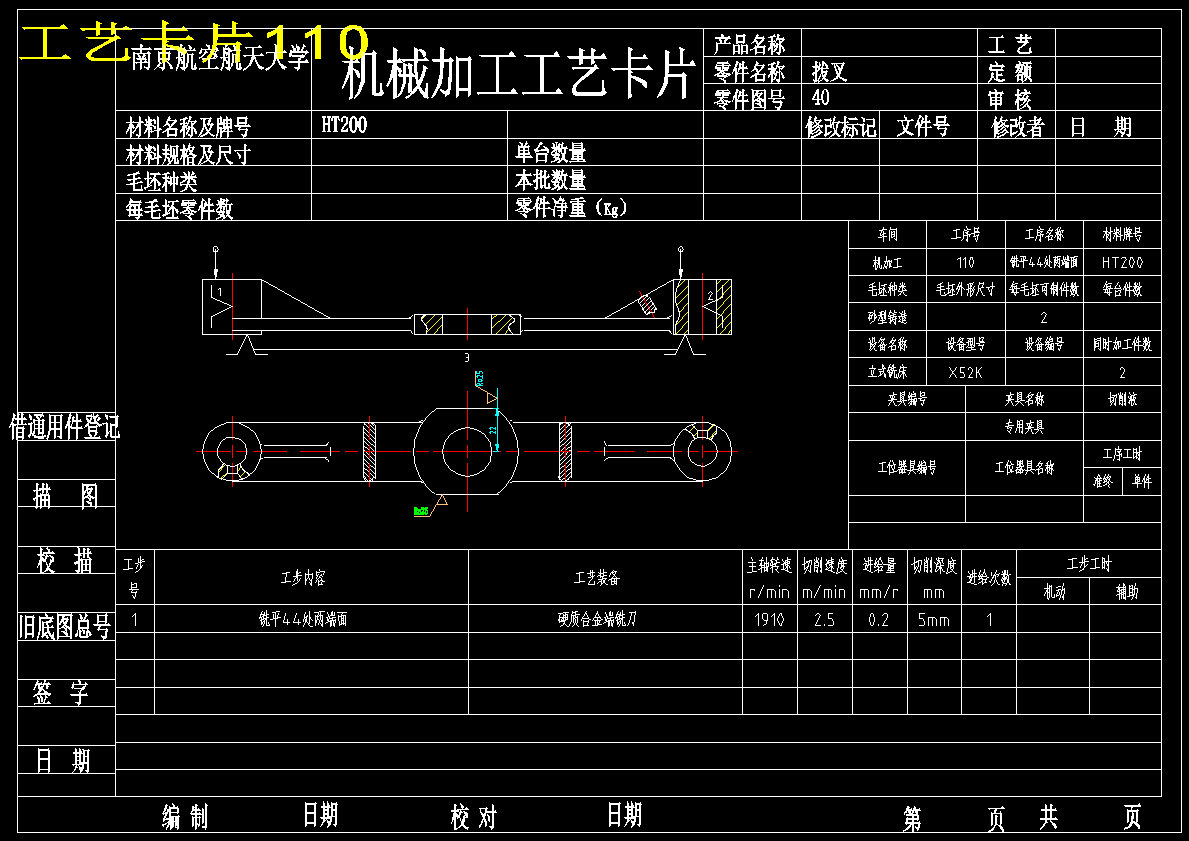Select the 工位器具名称 cell
Image resolution: width=1189 pixels, height=841 pixels.
click(1024, 467)
